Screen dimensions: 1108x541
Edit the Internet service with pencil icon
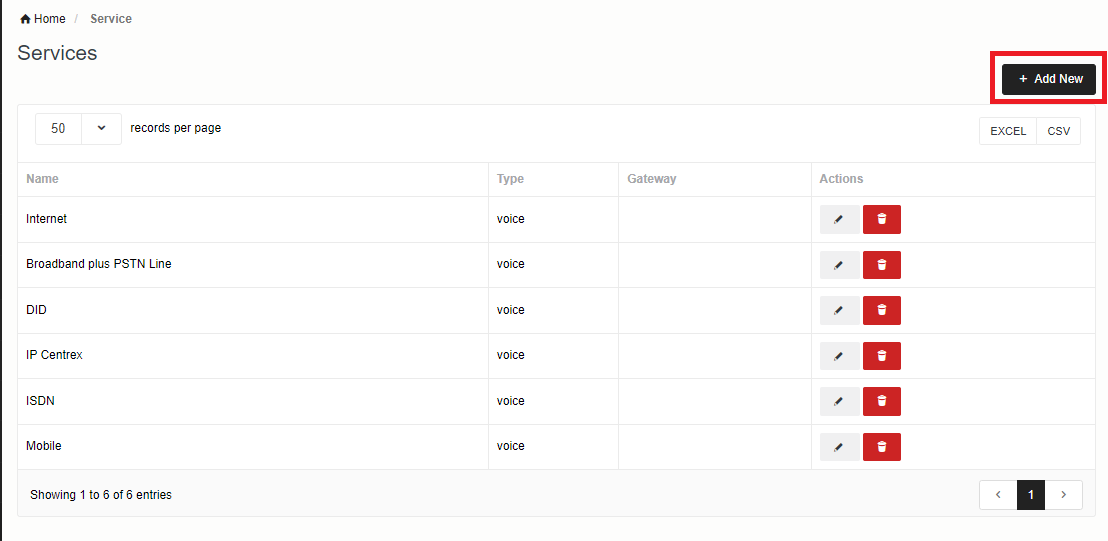pos(839,220)
